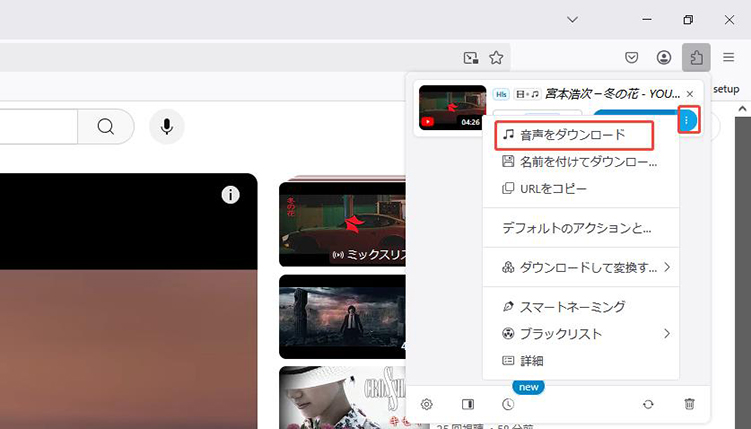The height and width of the screenshot is (429, 751).
Task: Expand the ブラックリスト submenu
Action: tap(581, 334)
